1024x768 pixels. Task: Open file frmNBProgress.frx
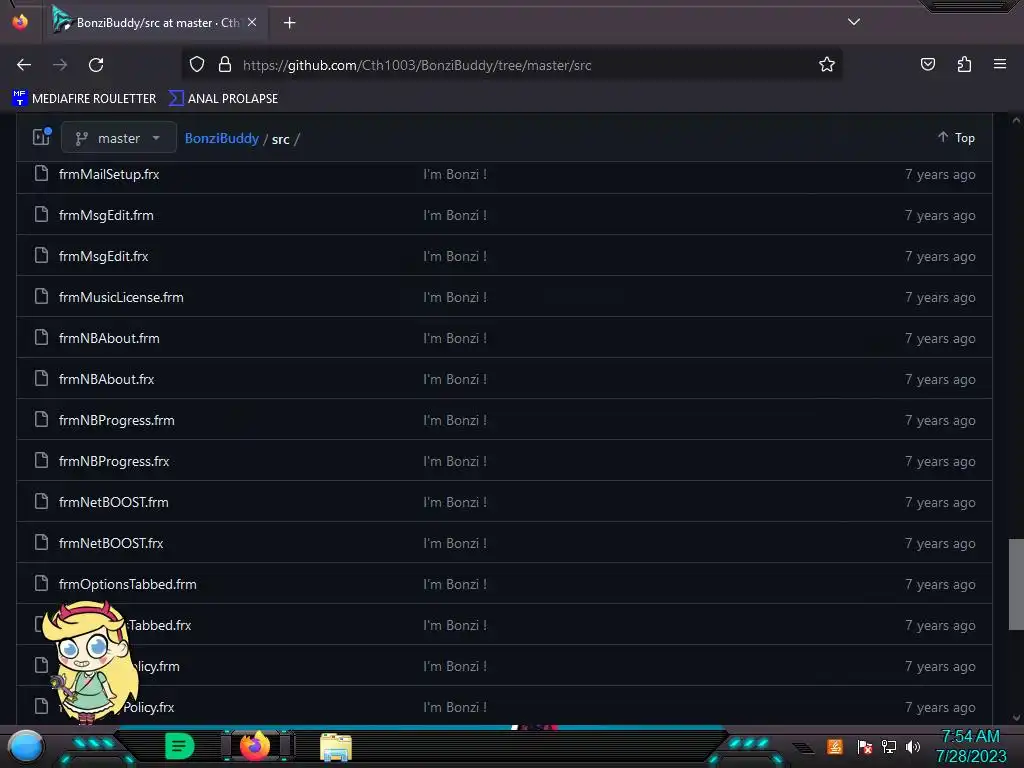pos(114,462)
